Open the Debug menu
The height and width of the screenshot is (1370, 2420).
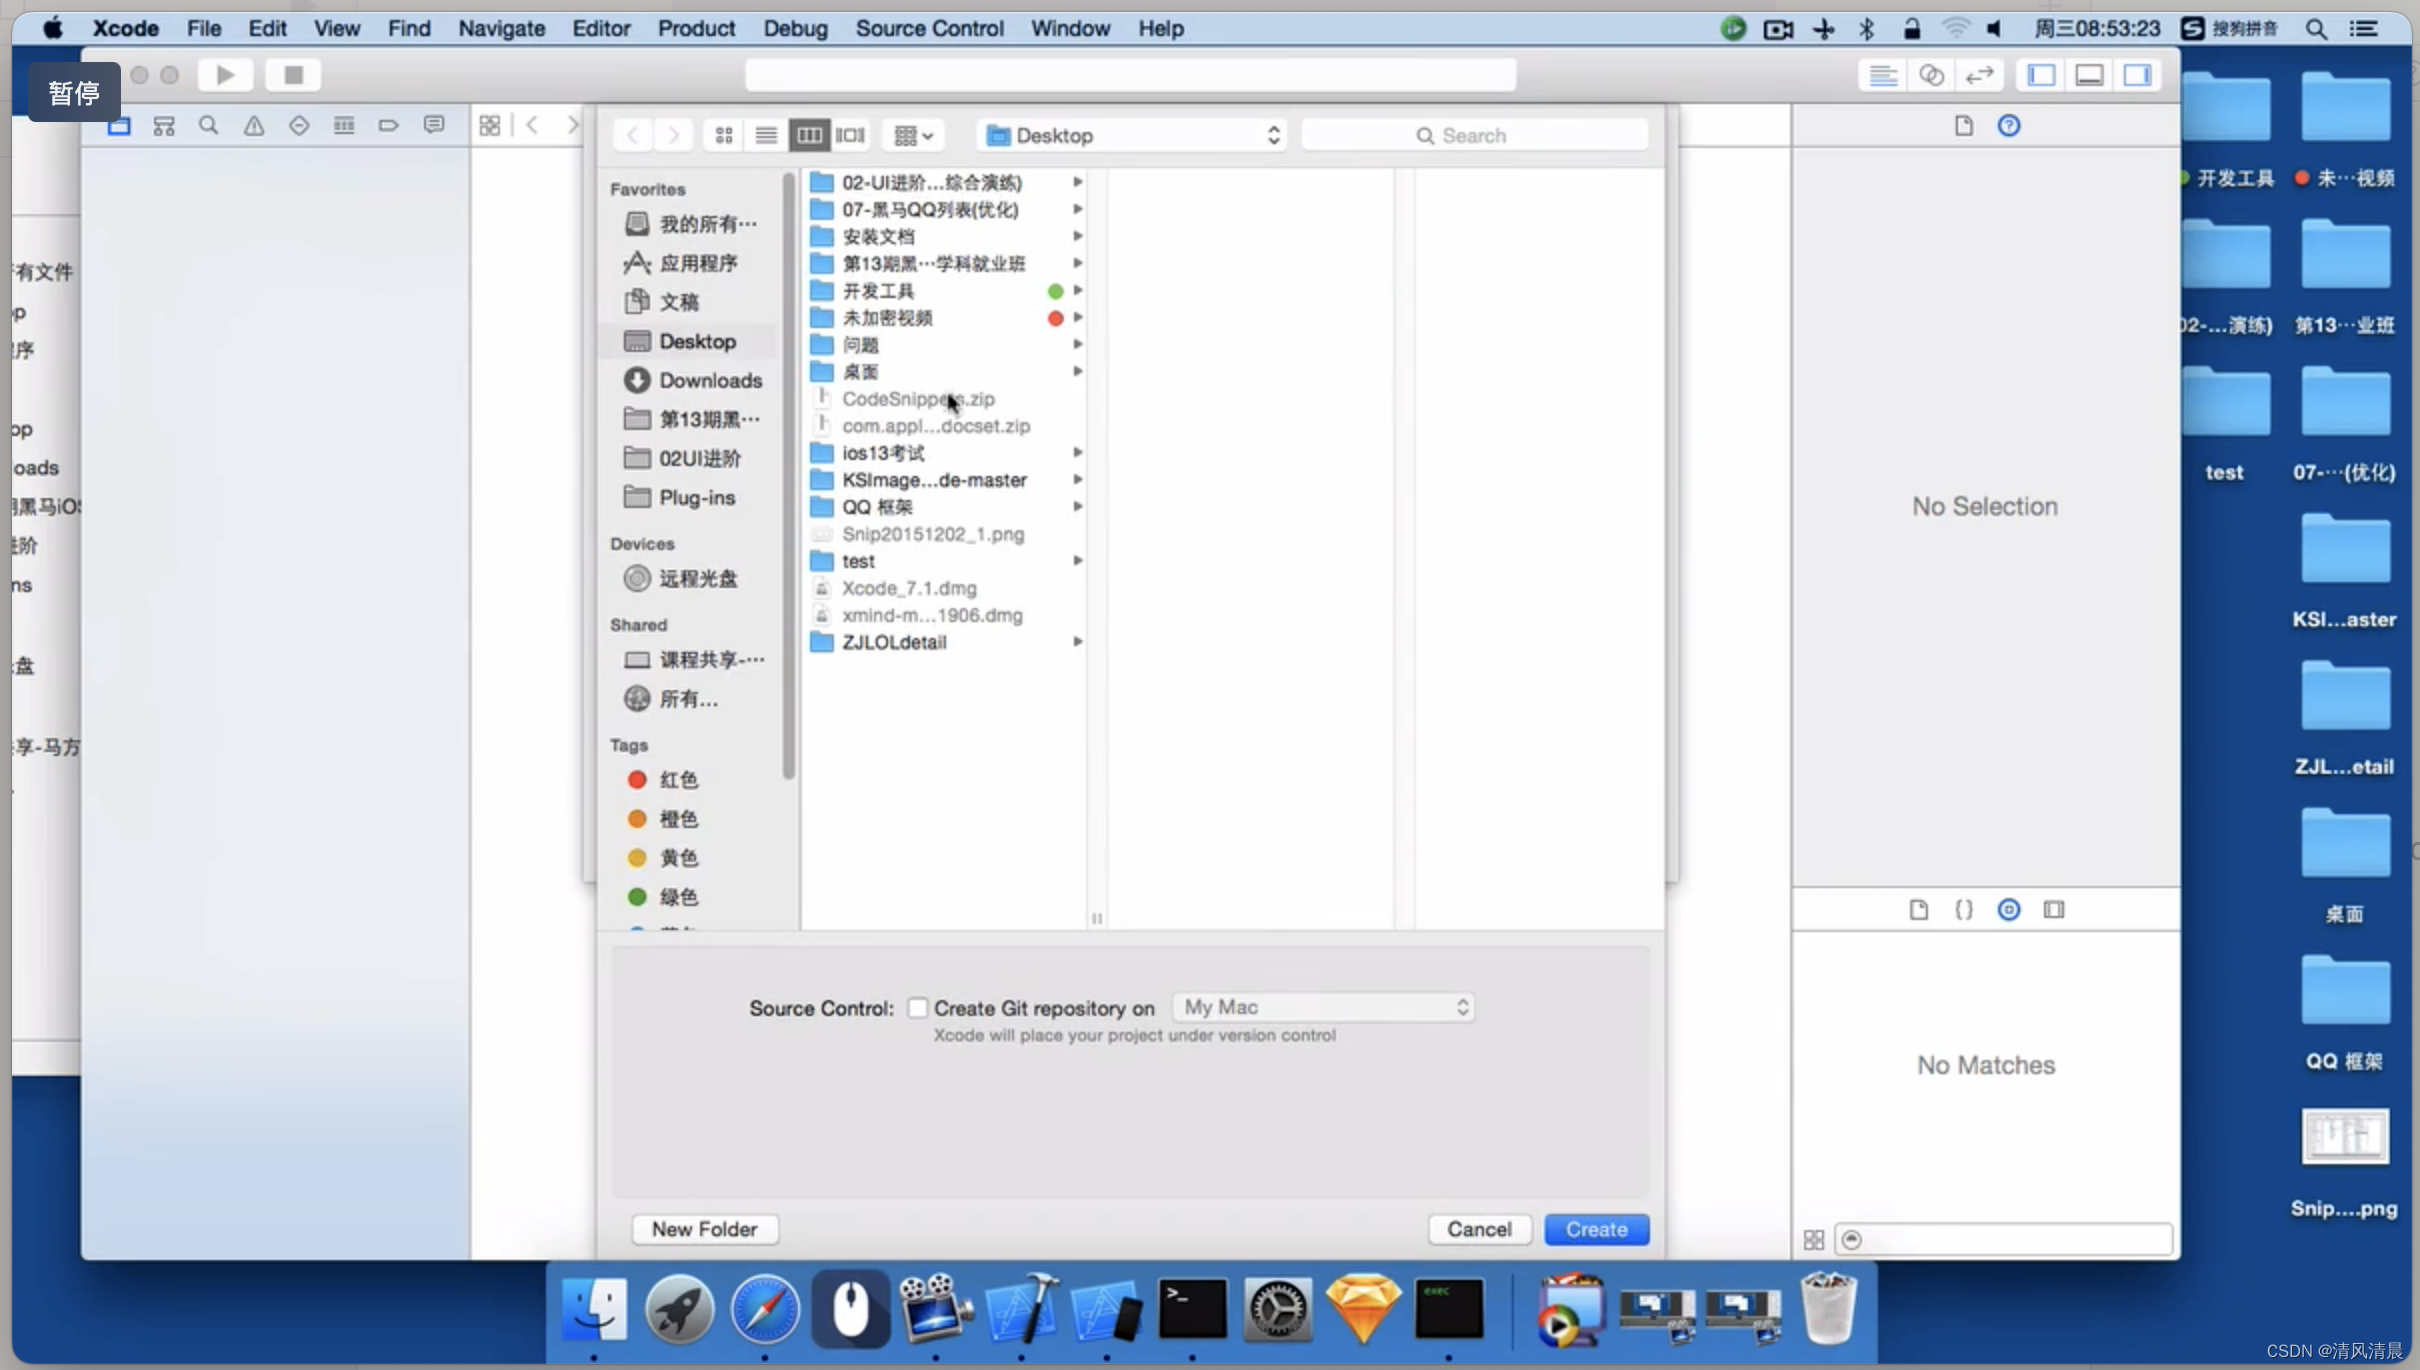tap(795, 28)
